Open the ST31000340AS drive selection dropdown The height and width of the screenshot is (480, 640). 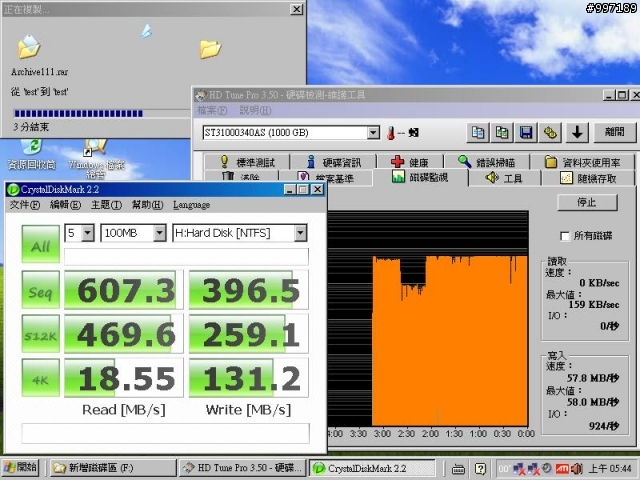(373, 133)
